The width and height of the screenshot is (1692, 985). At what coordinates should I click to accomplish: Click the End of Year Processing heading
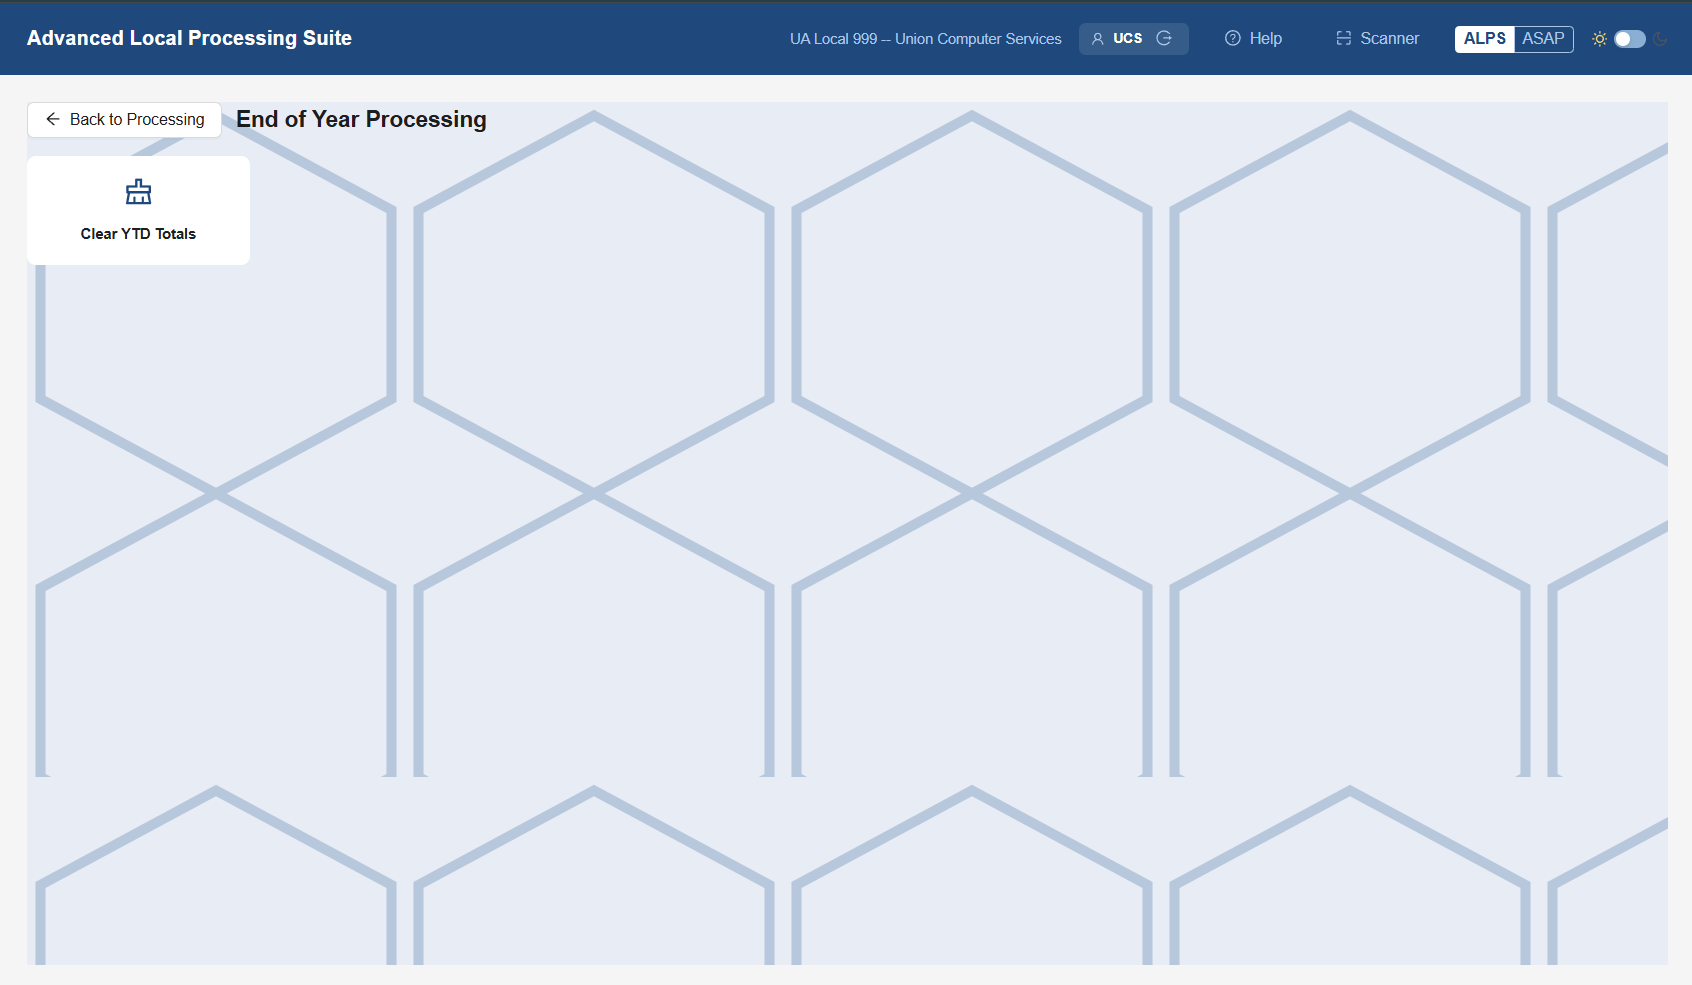coord(361,119)
